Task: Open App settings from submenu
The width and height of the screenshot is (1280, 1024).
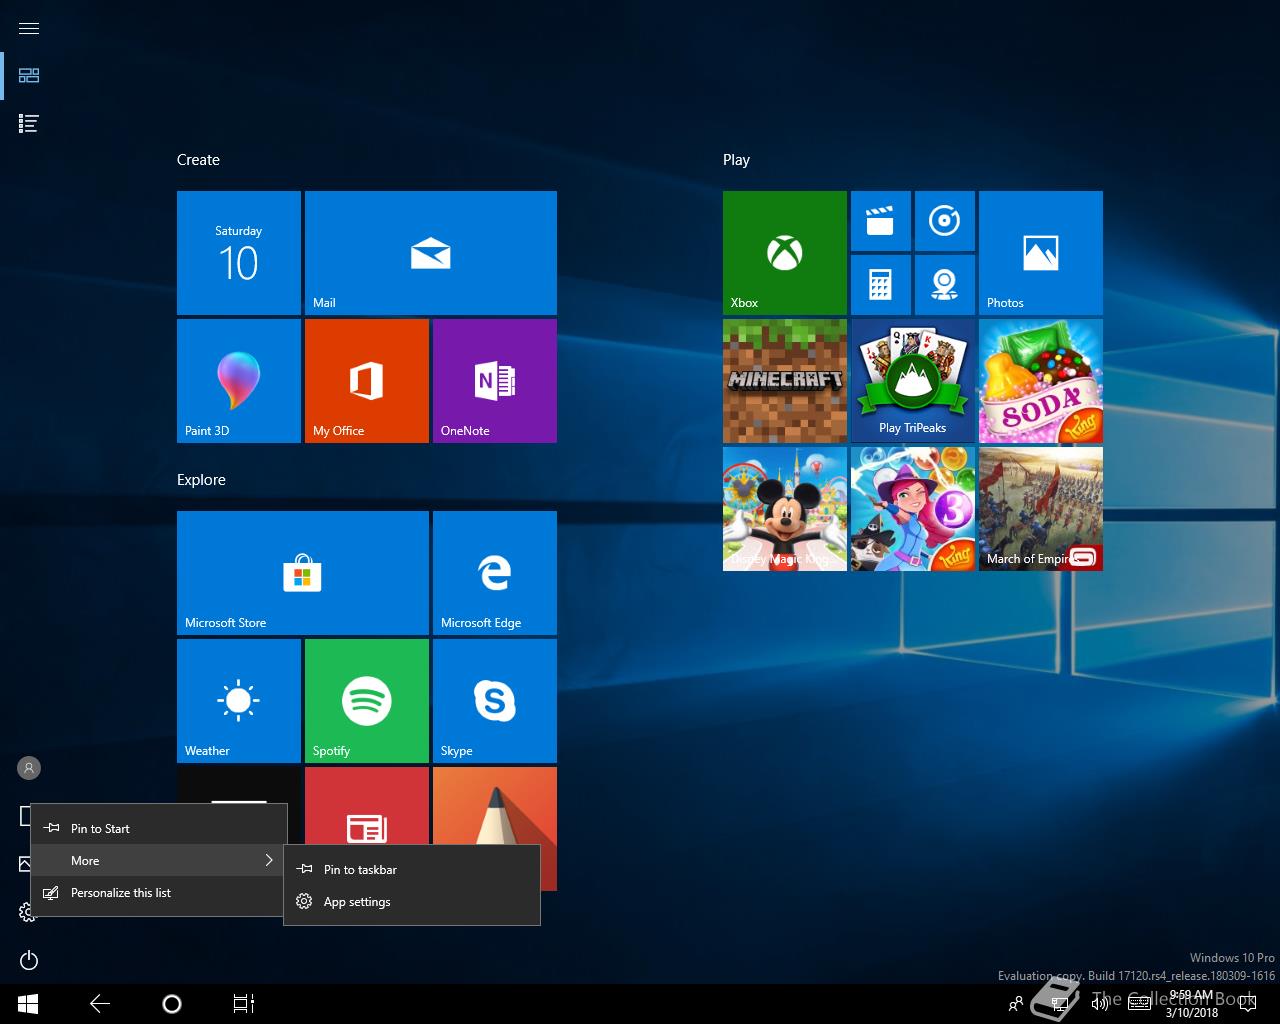Action: click(412, 901)
